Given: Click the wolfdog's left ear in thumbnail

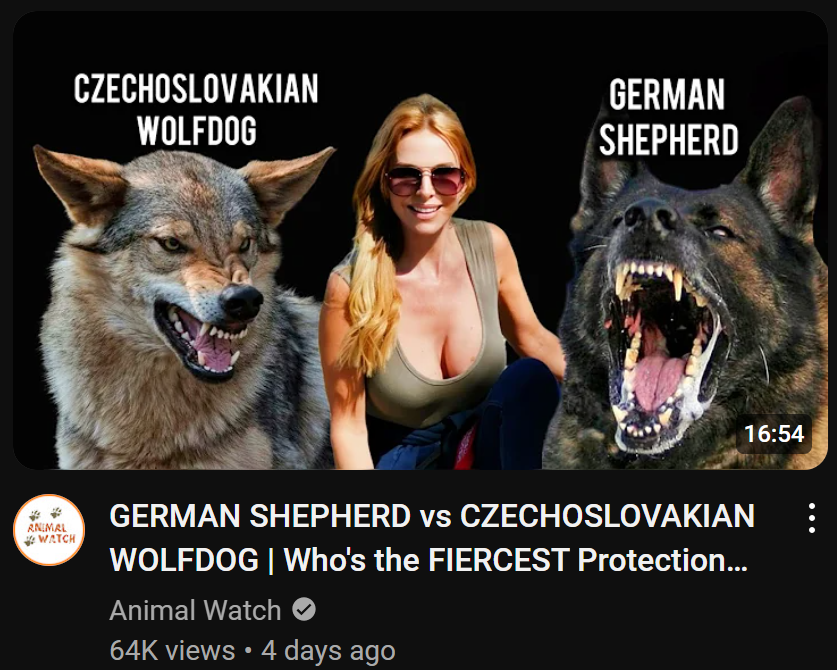Looking at the screenshot, I should 80,184.
